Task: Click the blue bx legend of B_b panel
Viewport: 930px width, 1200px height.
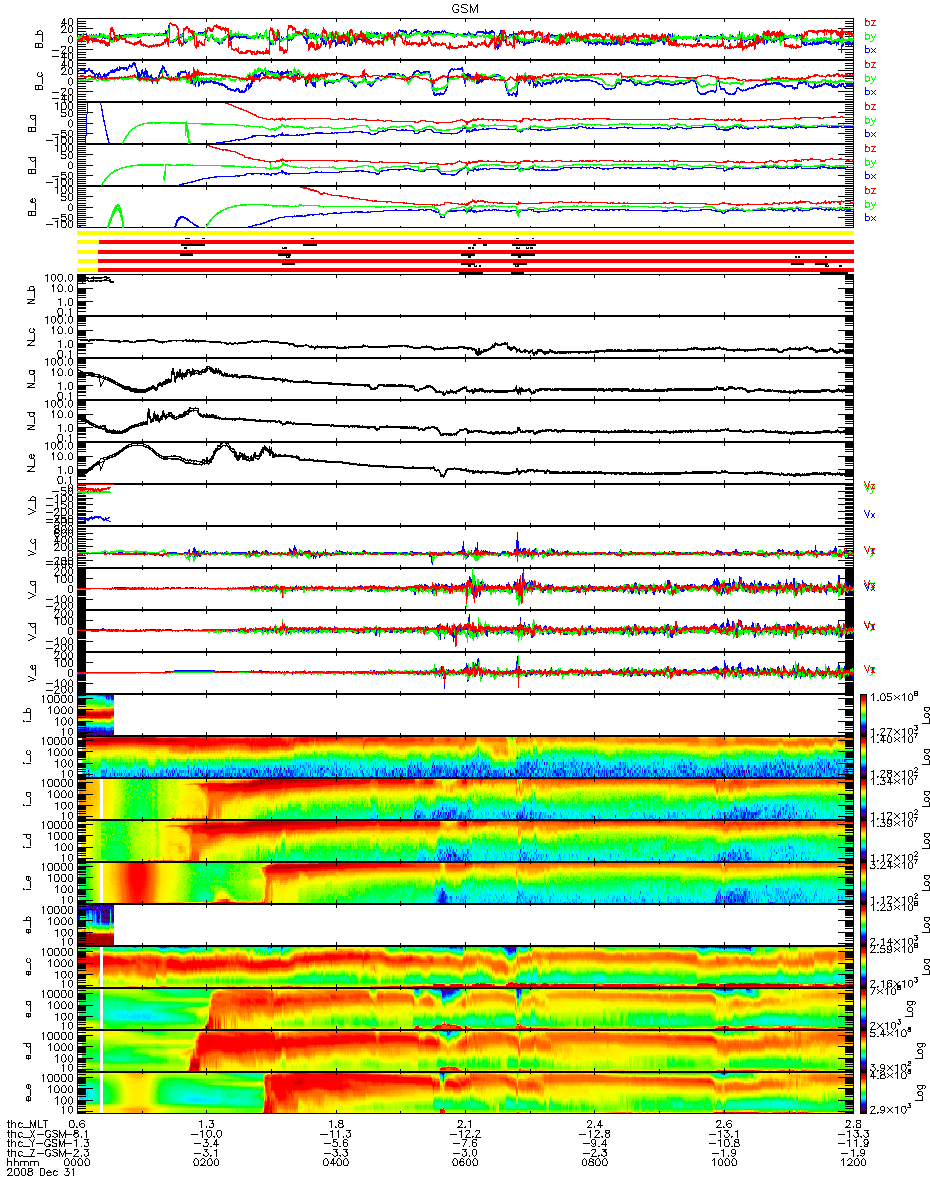Action: (x=870, y=49)
